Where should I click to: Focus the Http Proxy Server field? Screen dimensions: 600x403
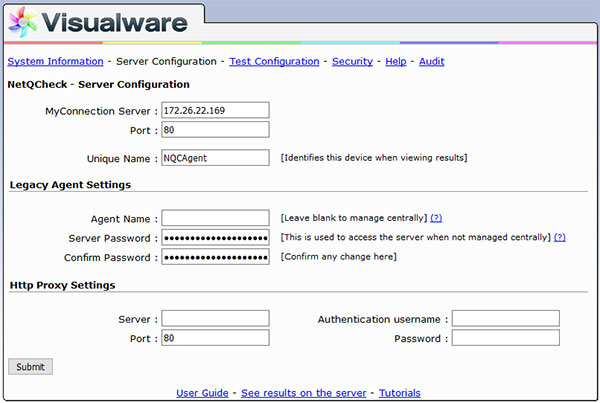point(215,318)
